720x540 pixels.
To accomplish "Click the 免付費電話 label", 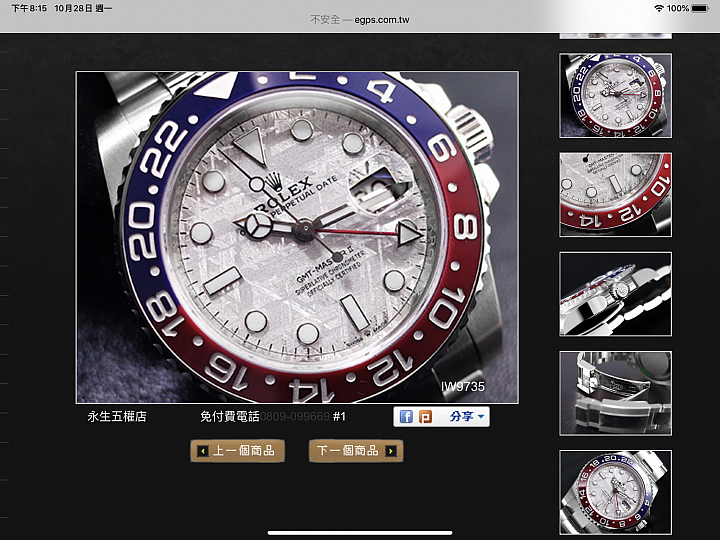I will [x=230, y=416].
